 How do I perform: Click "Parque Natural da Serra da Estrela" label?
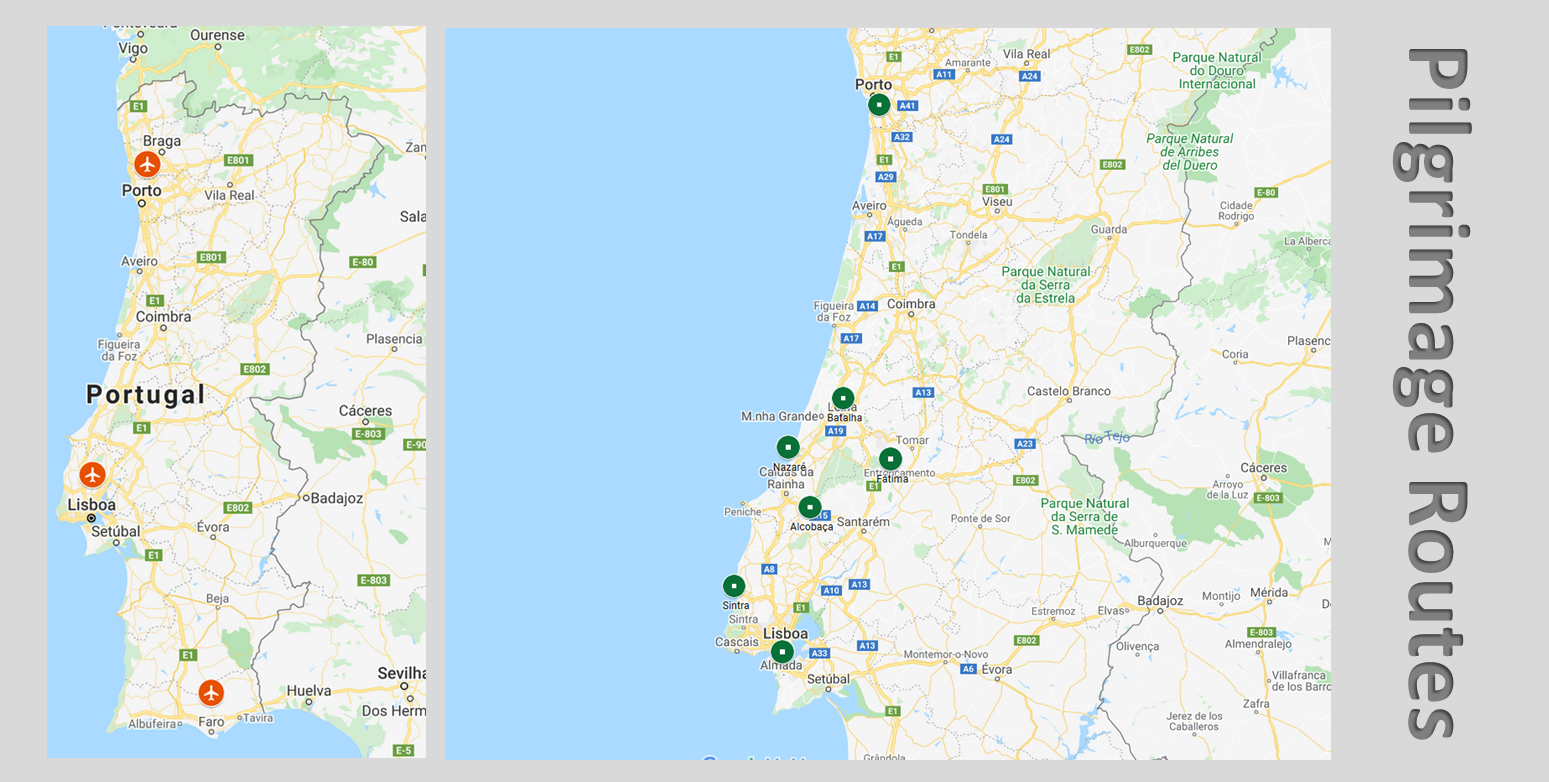(x=1046, y=285)
